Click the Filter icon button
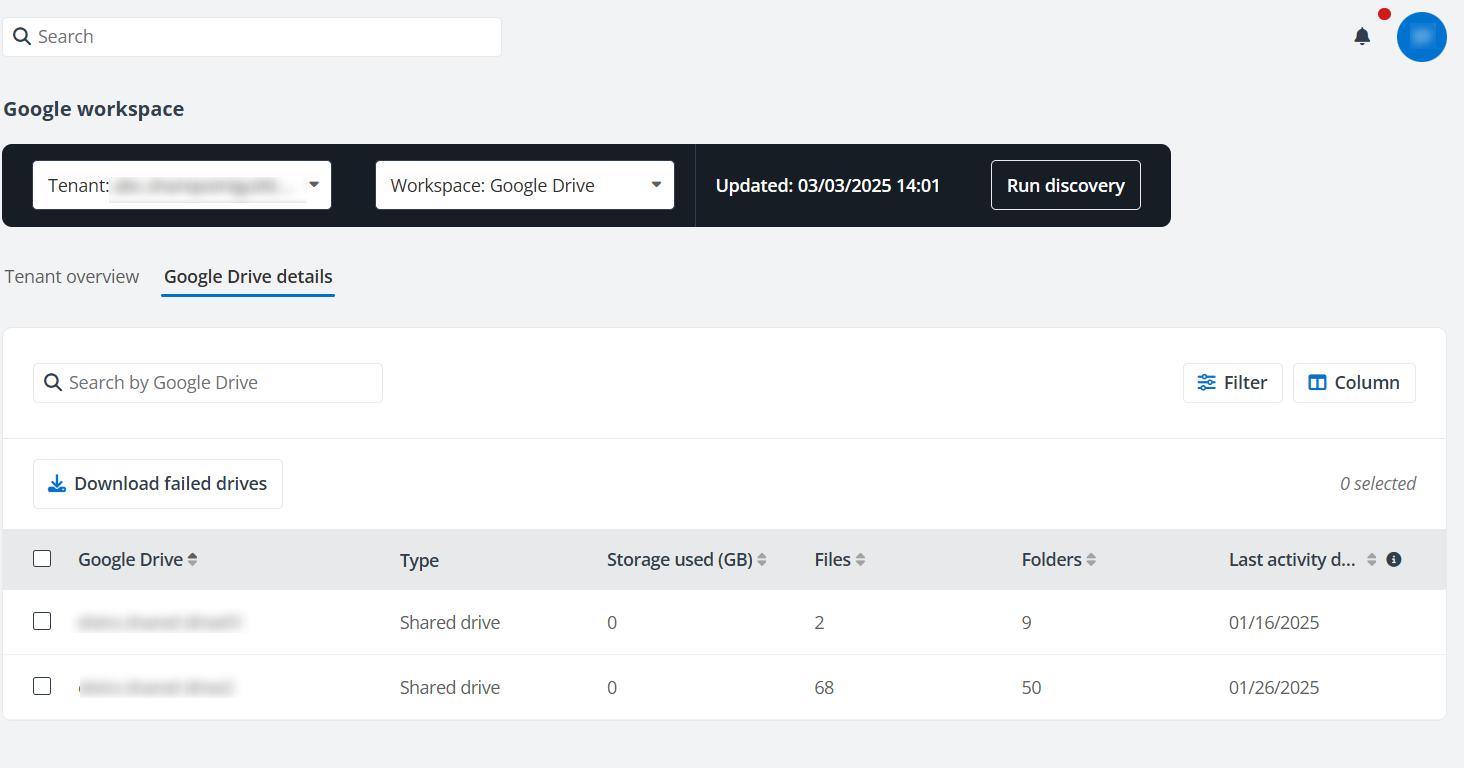Image resolution: width=1464 pixels, height=768 pixels. click(x=1206, y=382)
